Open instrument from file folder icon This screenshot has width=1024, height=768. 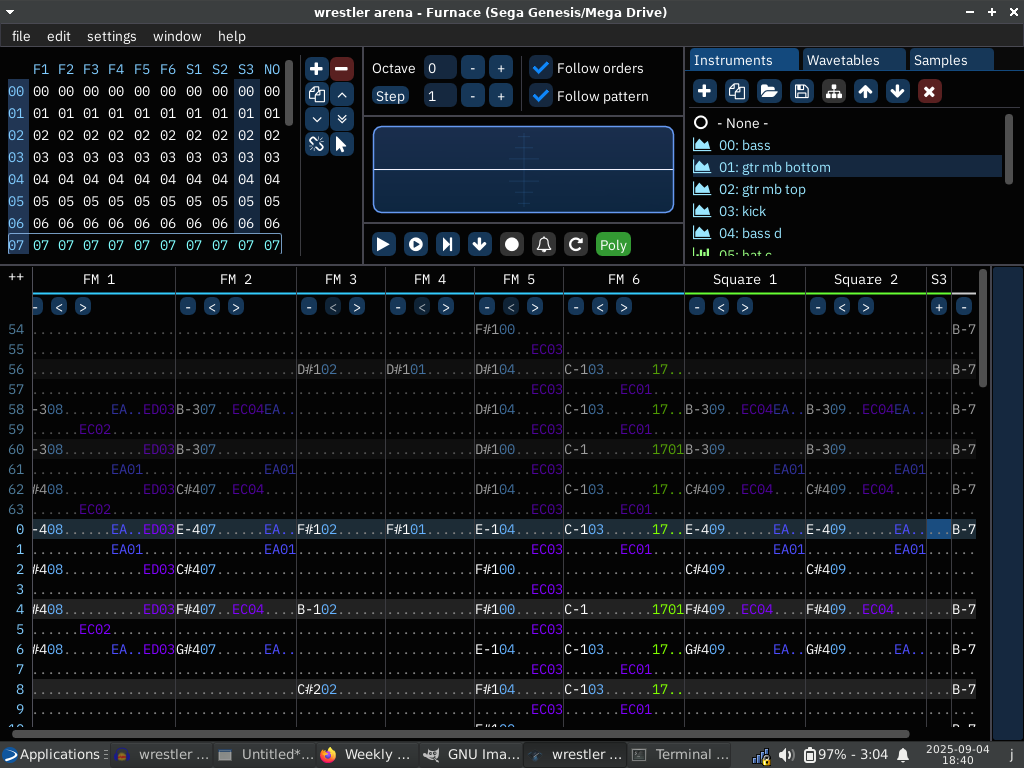(x=769, y=92)
